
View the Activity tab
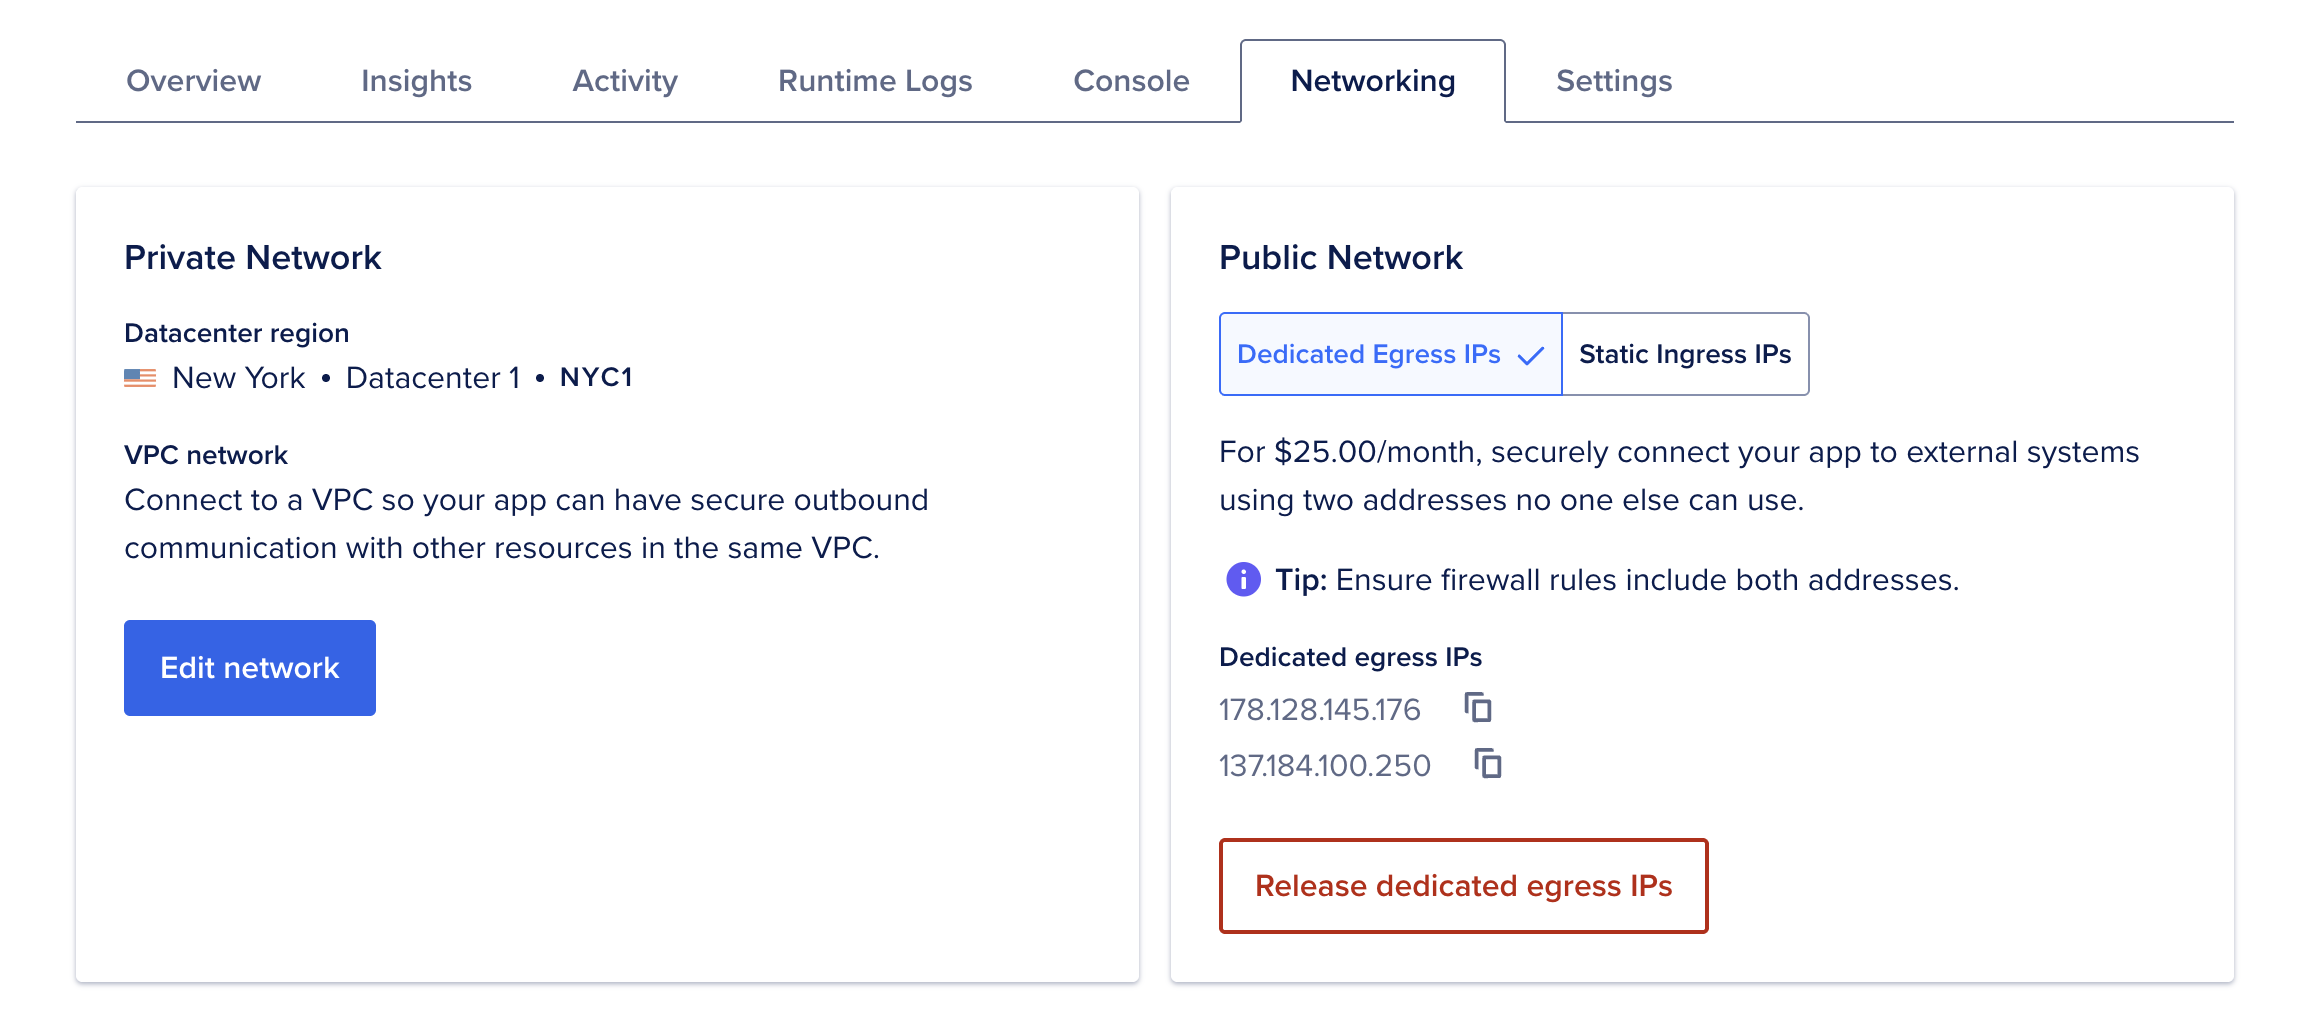624,81
